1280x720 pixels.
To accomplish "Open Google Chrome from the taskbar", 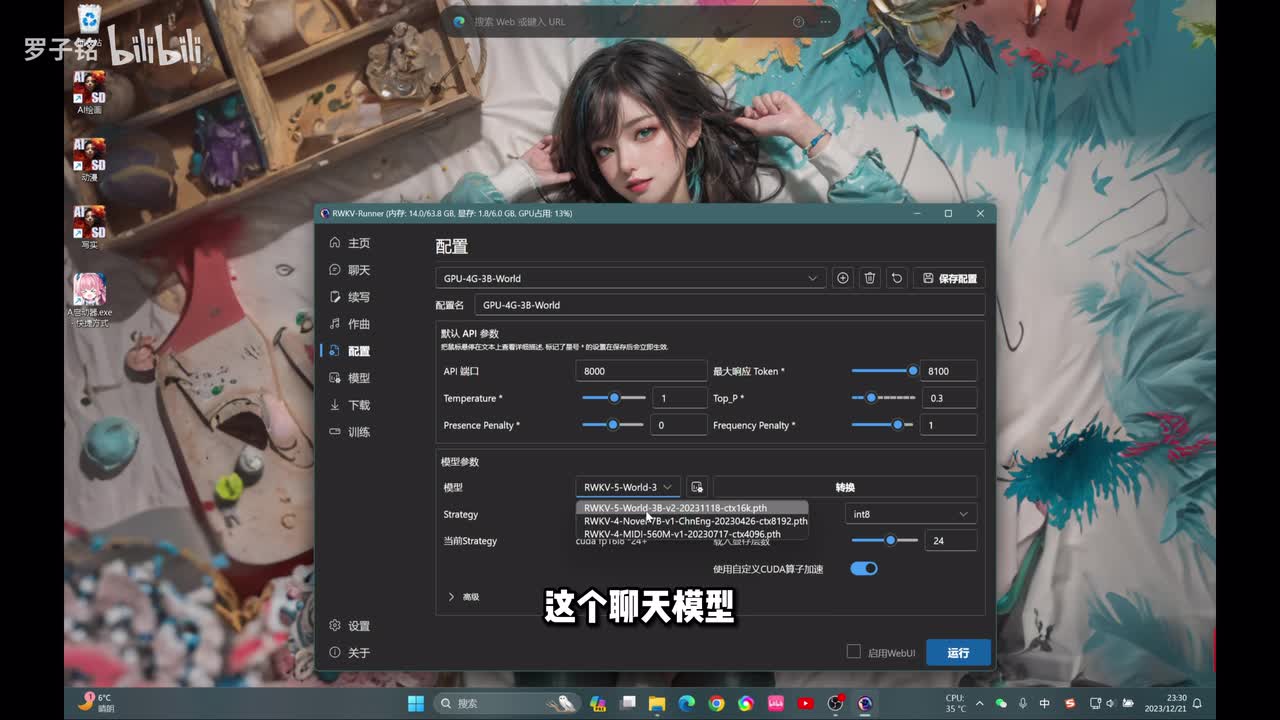I will (x=716, y=704).
